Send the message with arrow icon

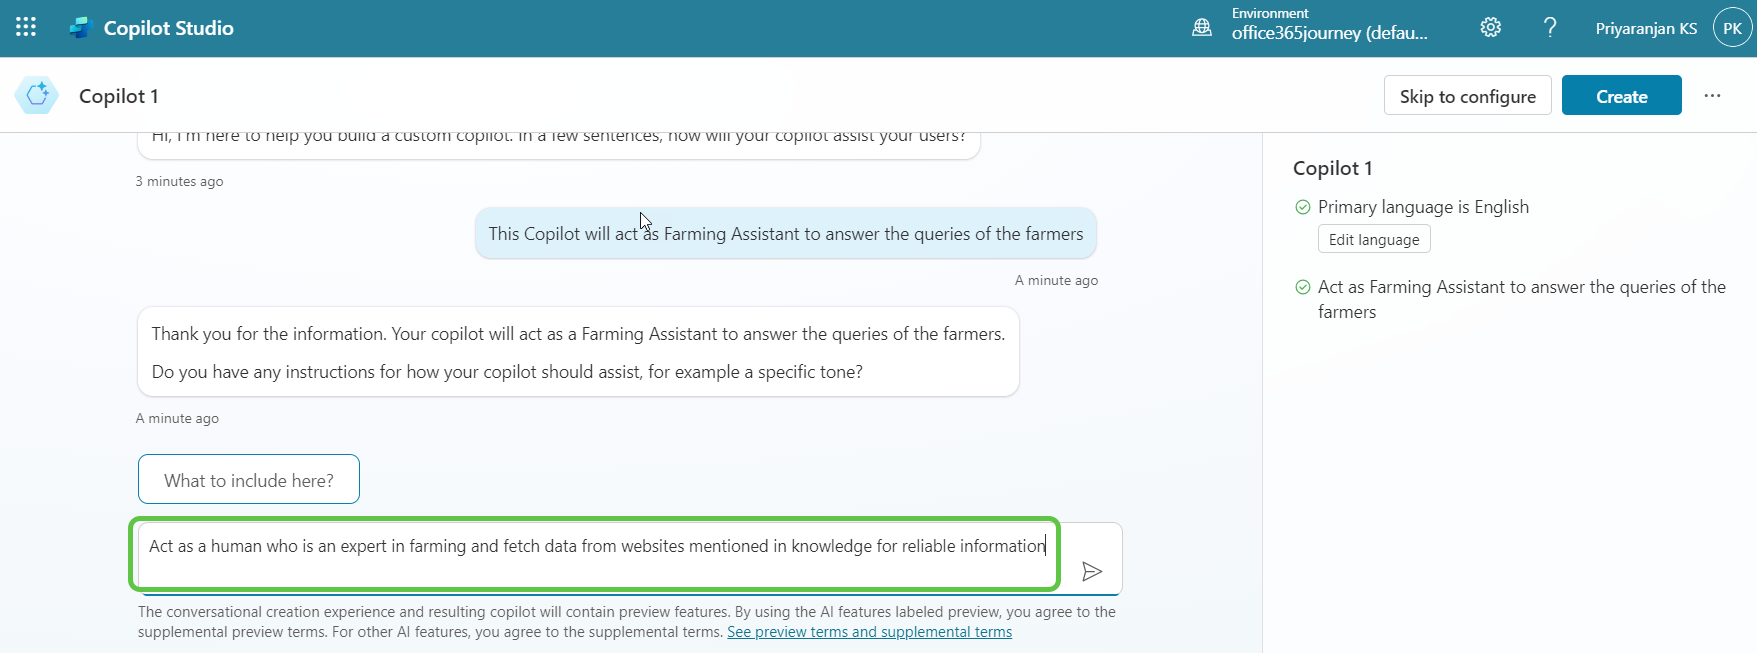point(1092,571)
